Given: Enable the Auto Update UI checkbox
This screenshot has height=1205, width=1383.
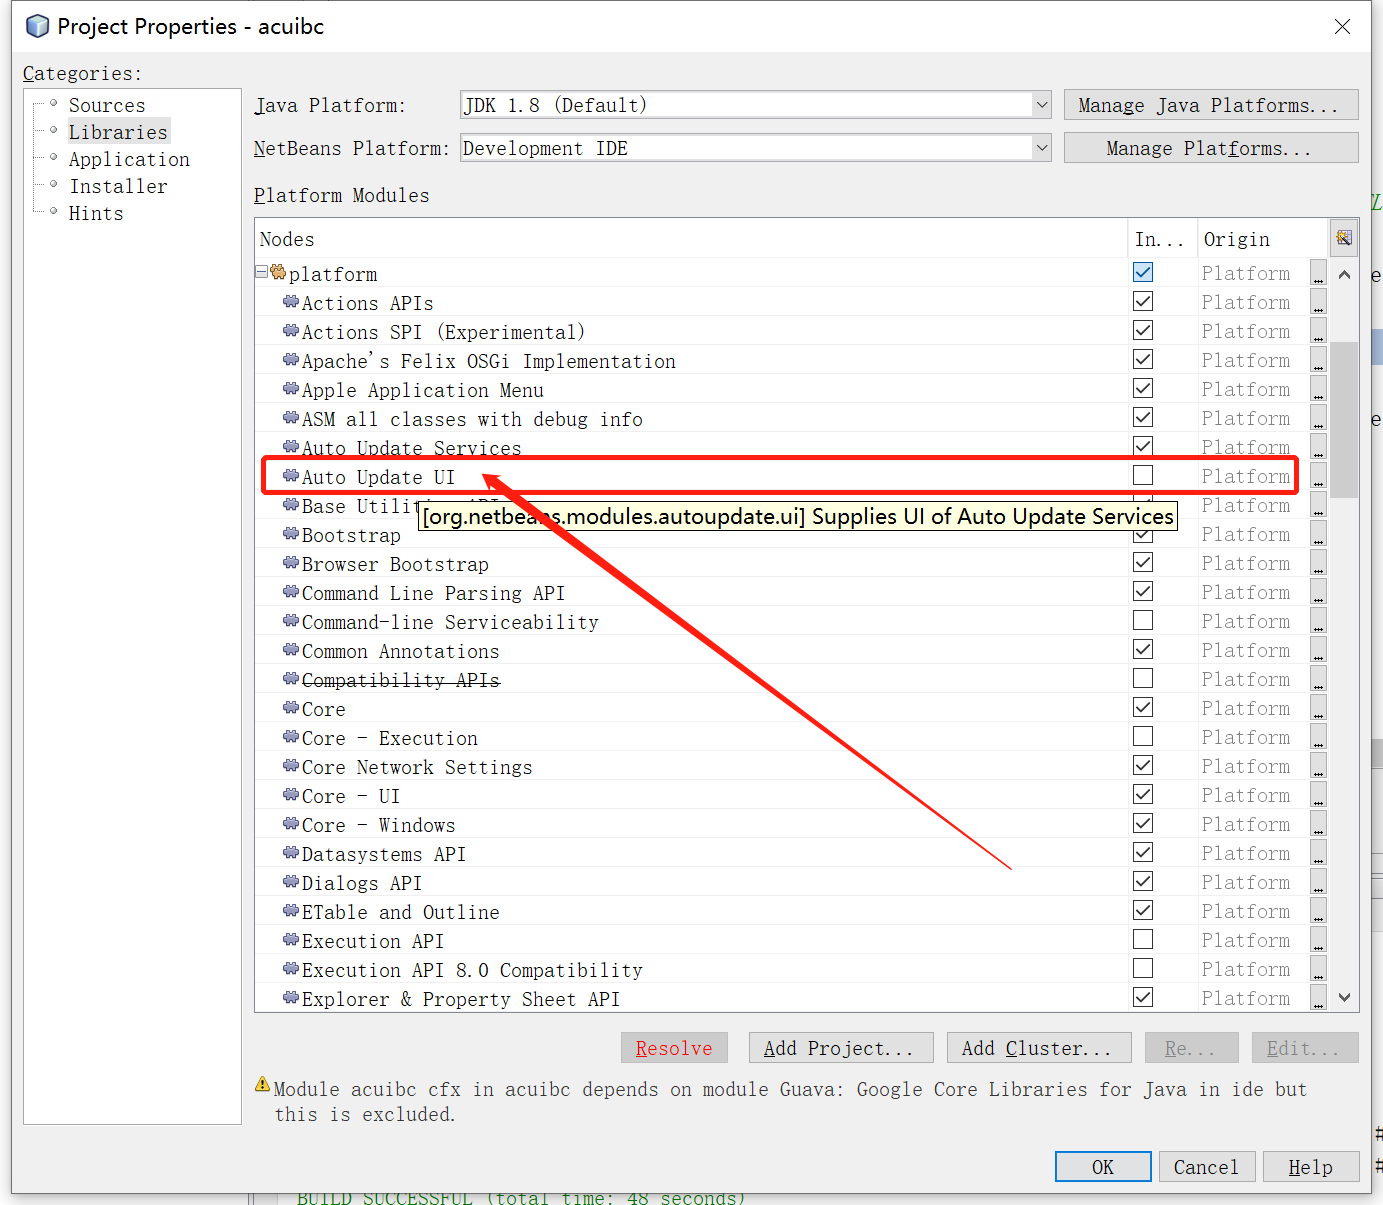Looking at the screenshot, I should pyautogui.click(x=1143, y=475).
